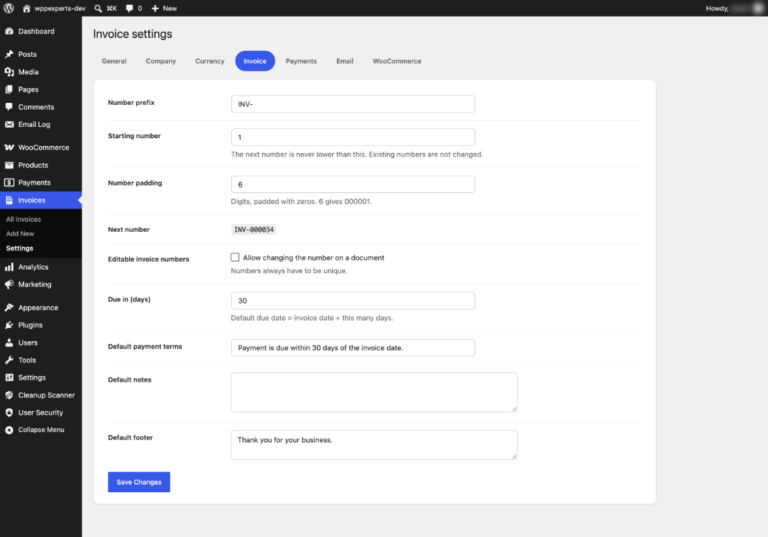Click the Plugins plug icon
This screenshot has width=768, height=537.
click(9, 325)
